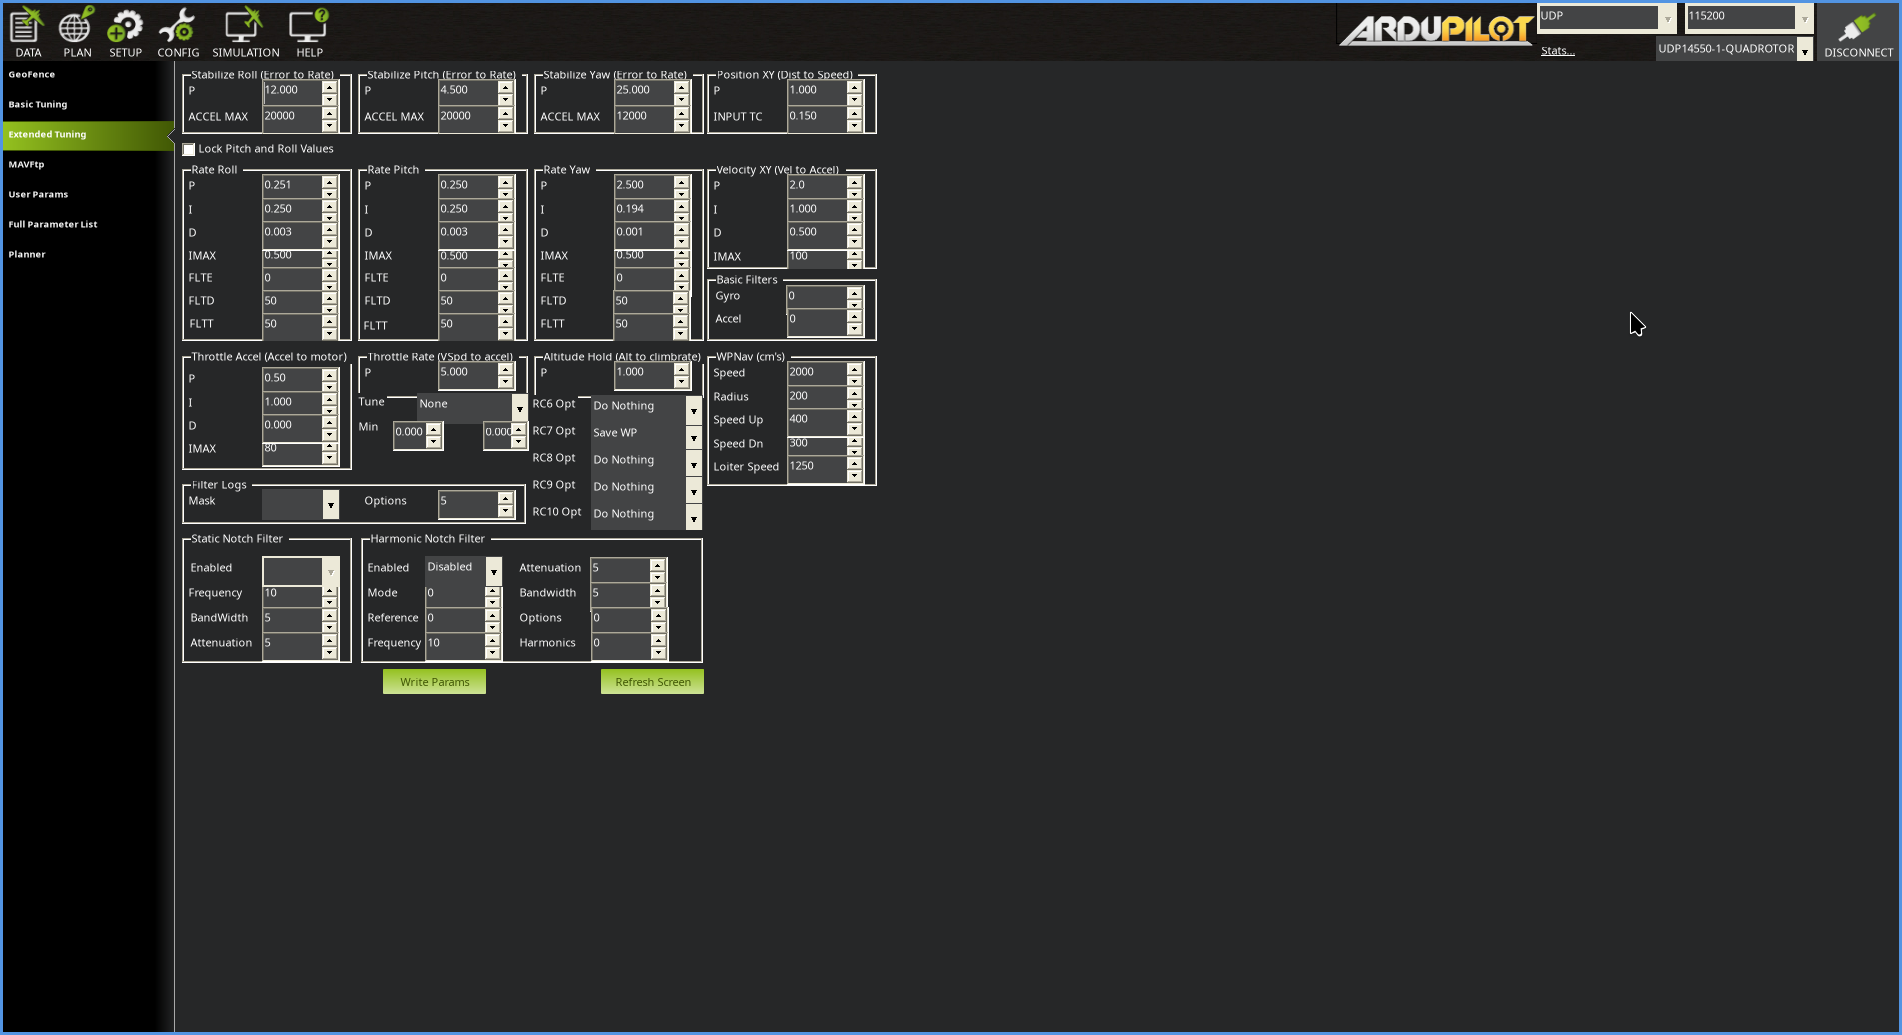Click the ArduPilot logo
Viewport: 1902px width, 1035px height.
click(x=1435, y=30)
